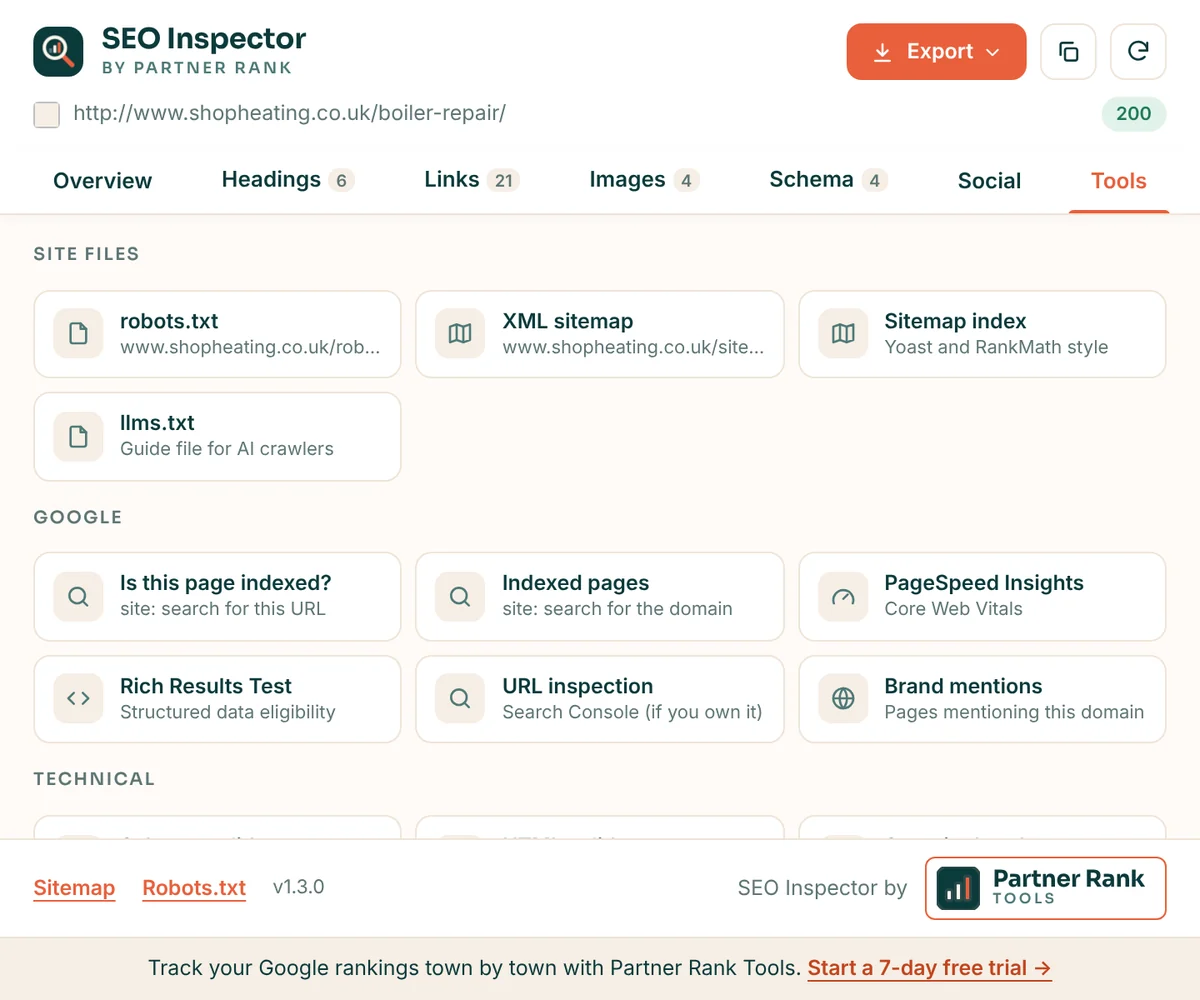This screenshot has width=1200, height=1000.
Task: Switch to the Overview tab
Action: click(x=103, y=181)
